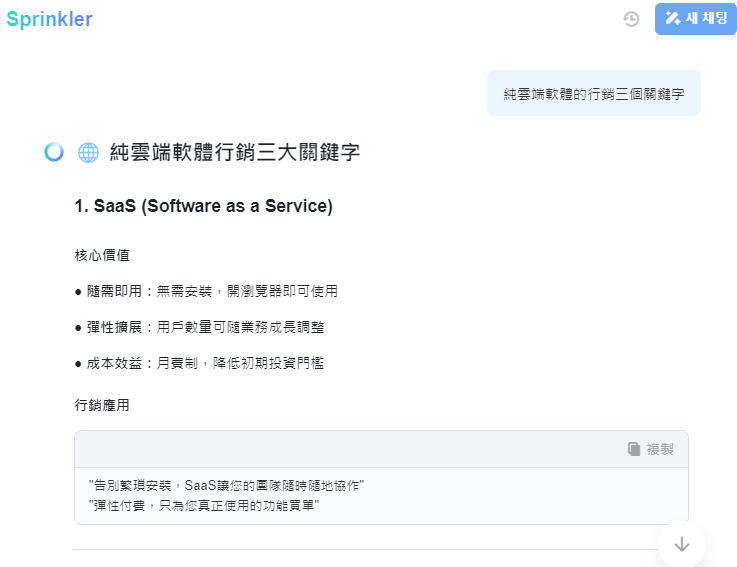This screenshot has width=737, height=567.
Task: Start a new chat with 새 채팅
Action: point(696,19)
